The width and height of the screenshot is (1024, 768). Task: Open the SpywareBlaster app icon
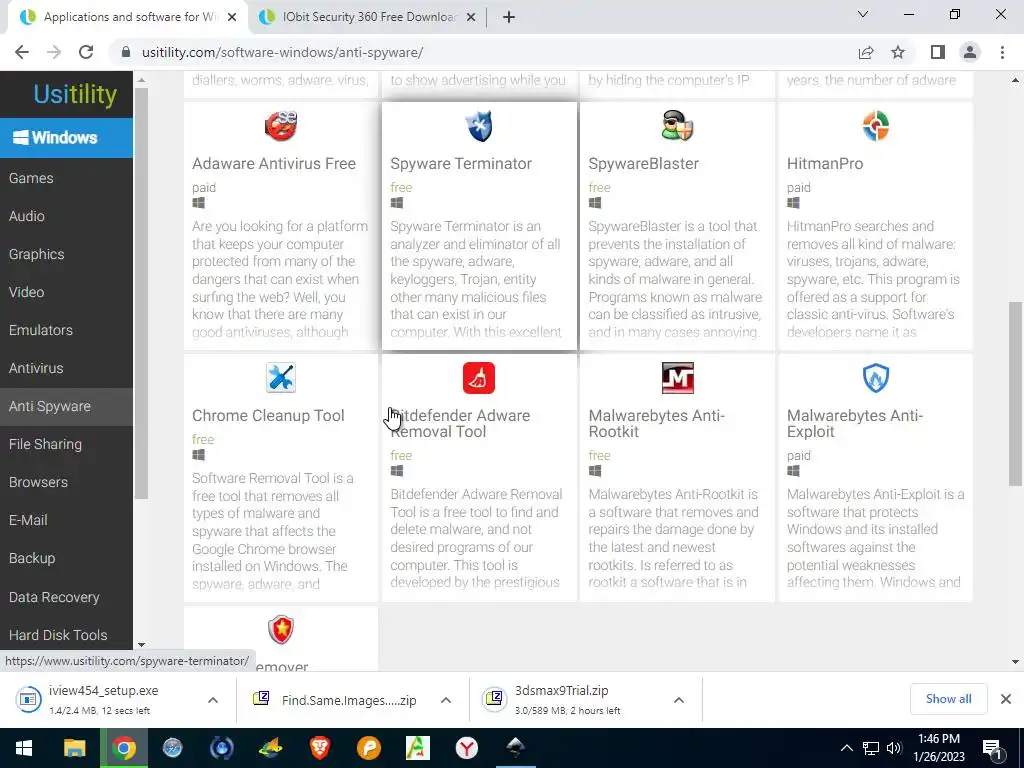coord(677,126)
